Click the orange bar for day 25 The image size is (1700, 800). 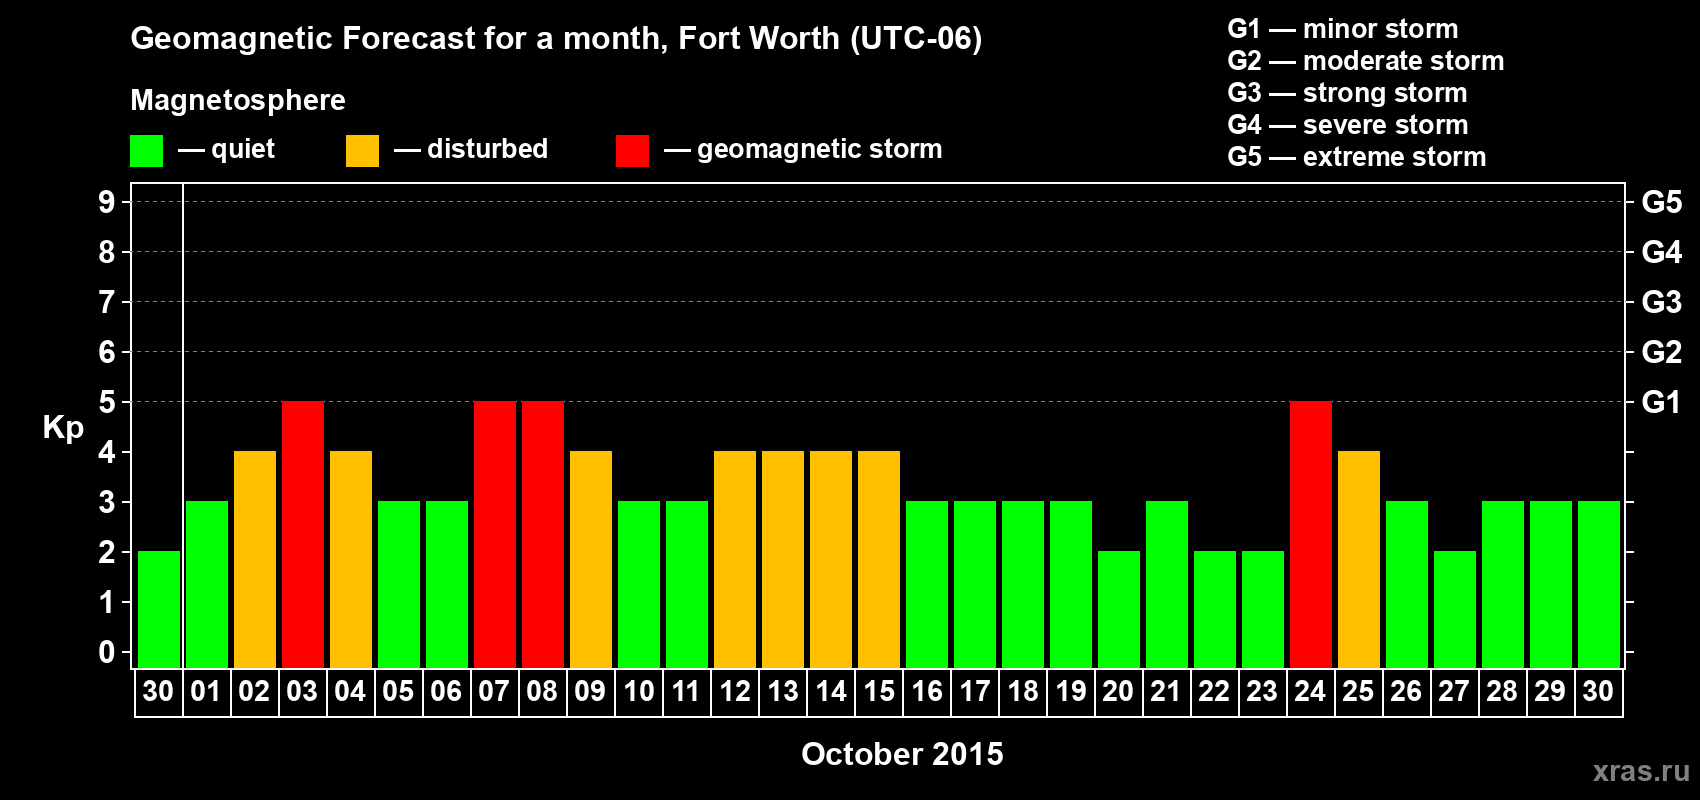coord(1359,559)
